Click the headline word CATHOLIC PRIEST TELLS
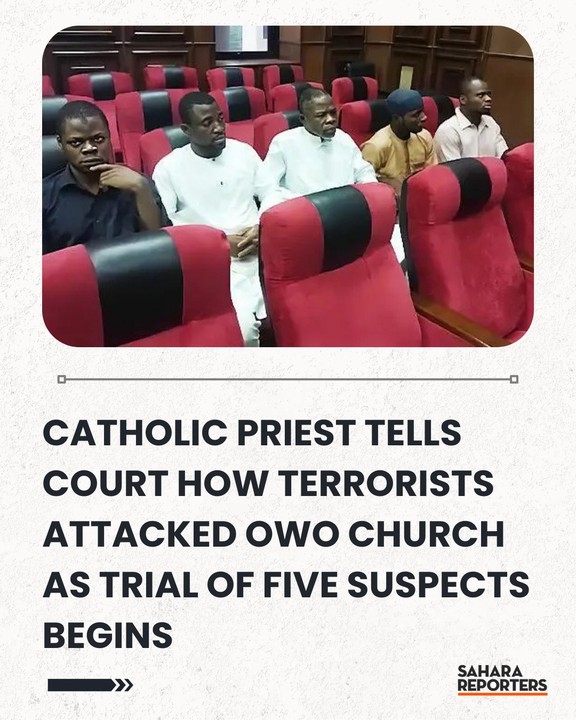The image size is (576, 720). 252,433
